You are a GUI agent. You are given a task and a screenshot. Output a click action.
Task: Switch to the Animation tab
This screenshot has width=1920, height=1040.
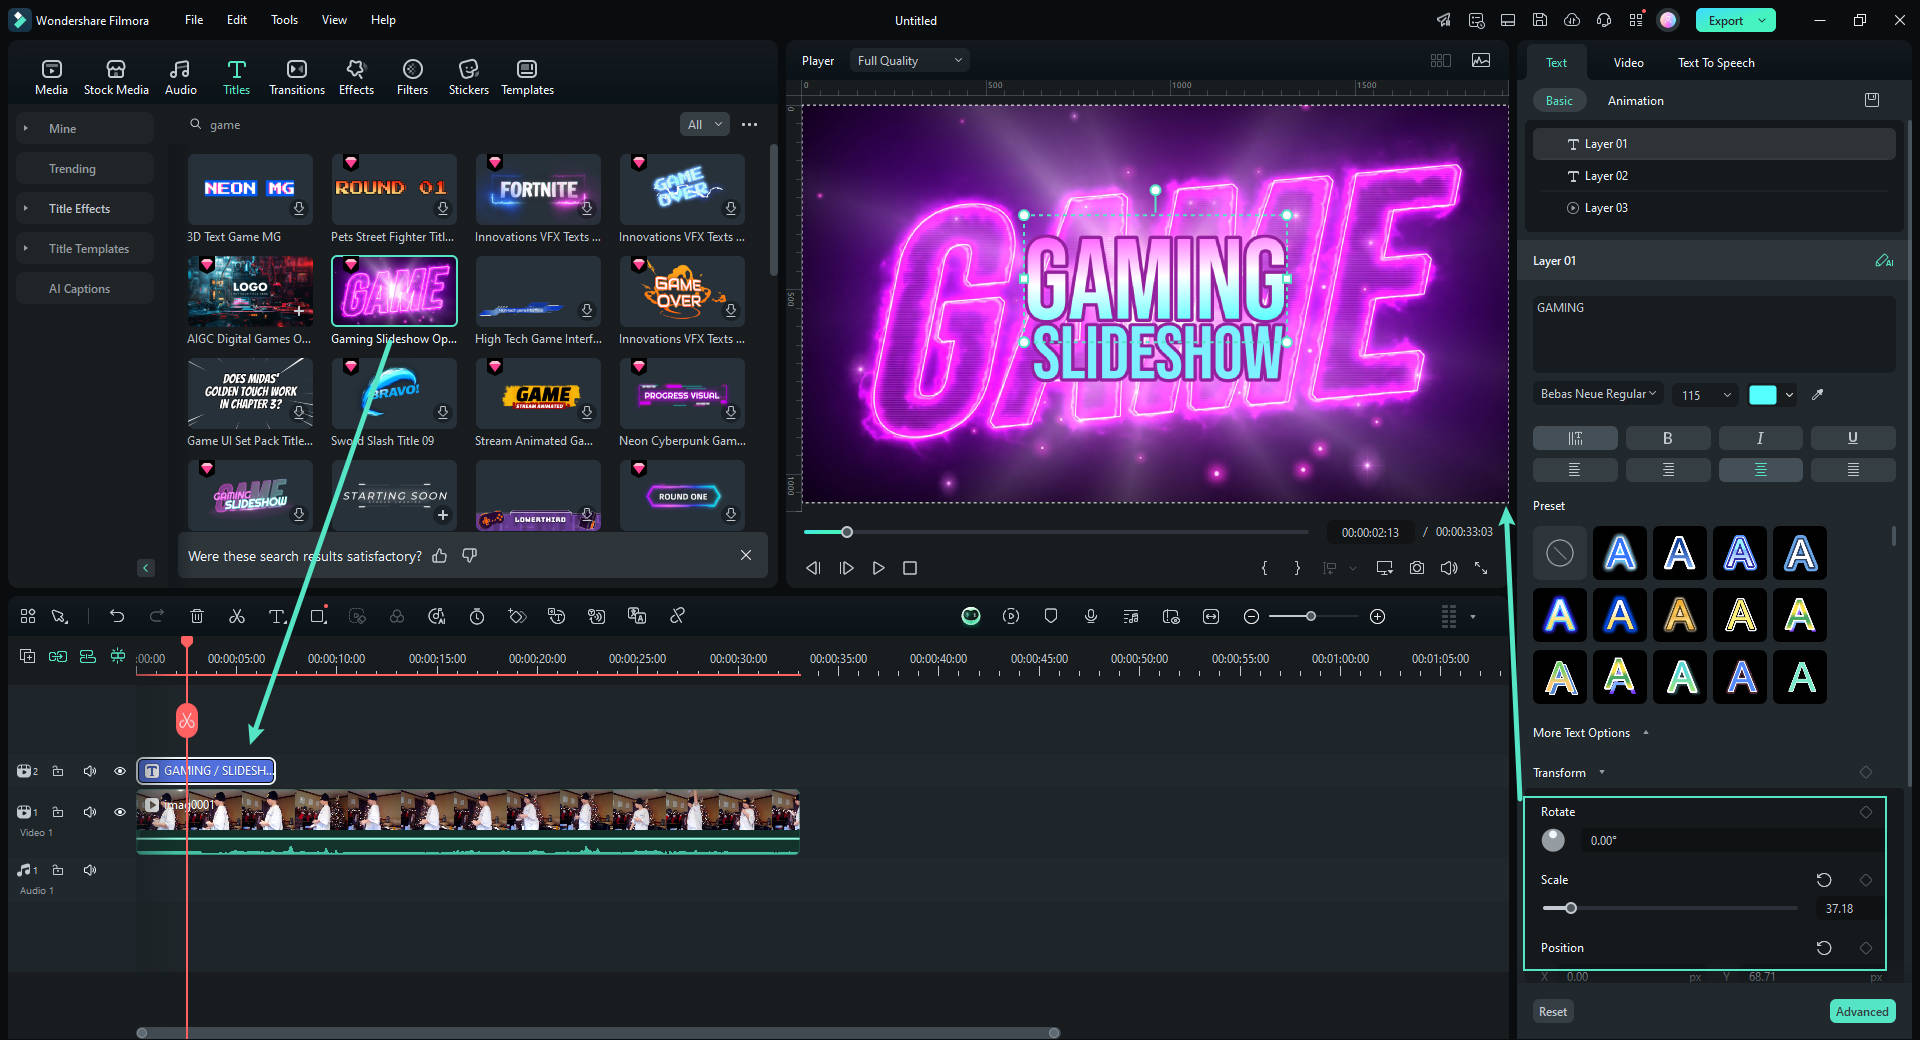point(1635,100)
